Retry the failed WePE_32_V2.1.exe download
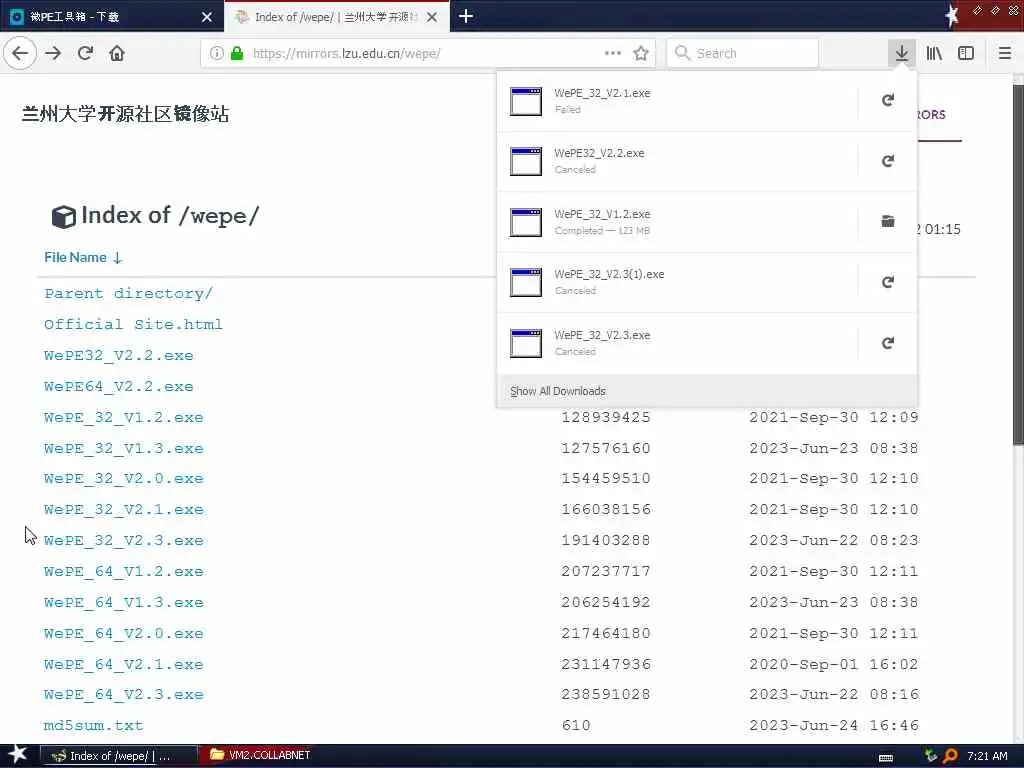This screenshot has width=1024, height=768. (x=888, y=101)
